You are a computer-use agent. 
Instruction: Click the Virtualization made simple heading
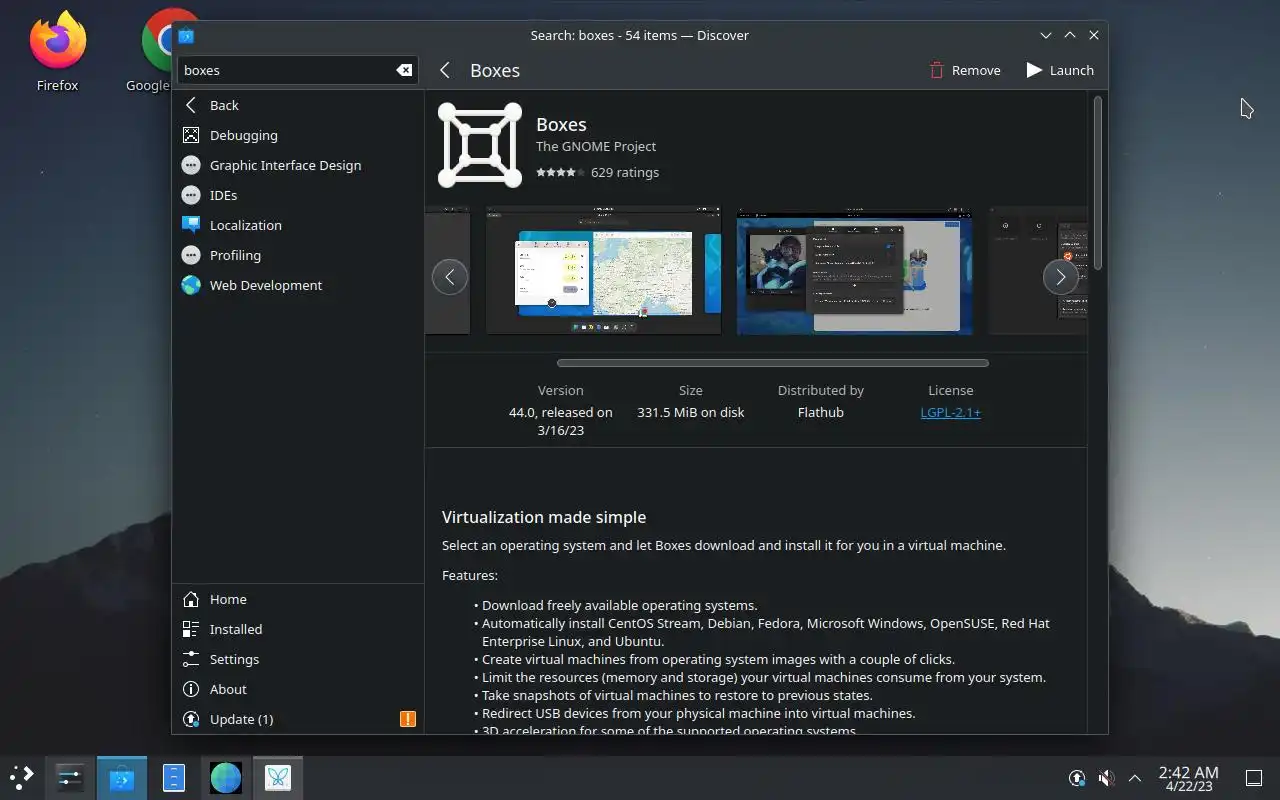coord(544,517)
